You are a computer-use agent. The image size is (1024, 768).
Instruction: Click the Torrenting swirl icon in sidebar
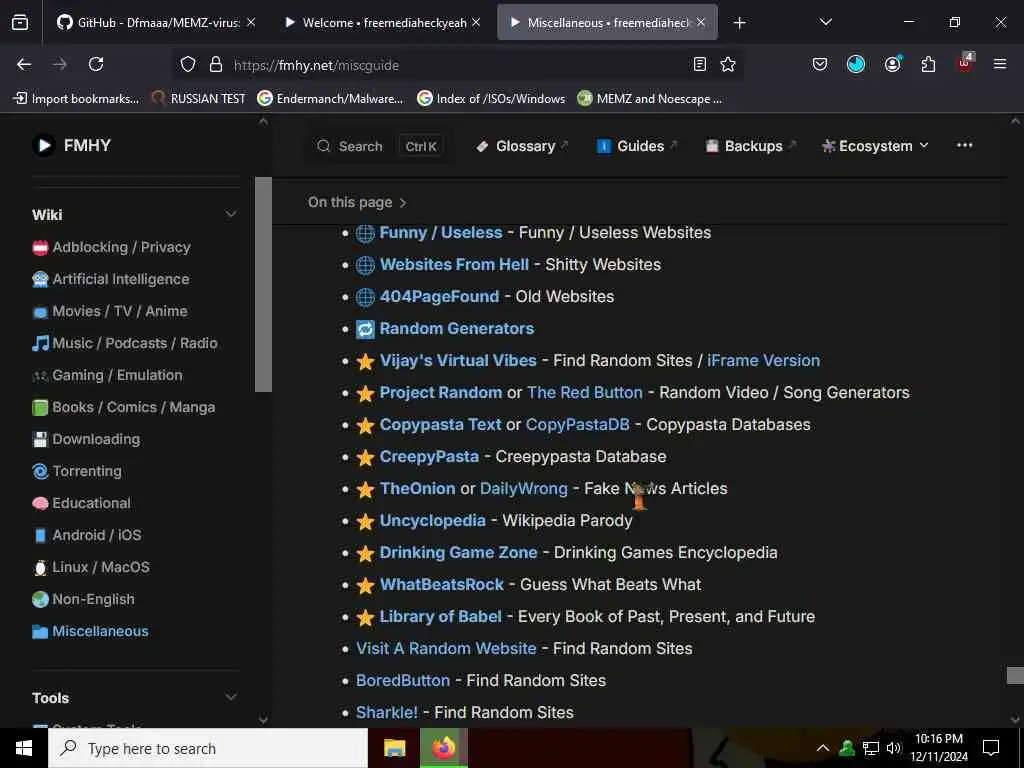[40, 472]
